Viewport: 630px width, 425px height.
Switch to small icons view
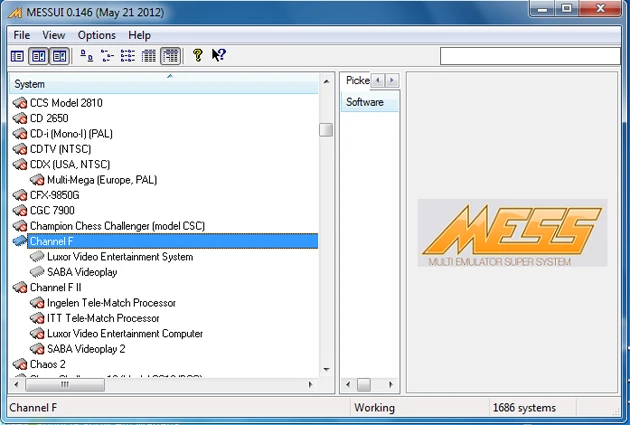click(107, 56)
